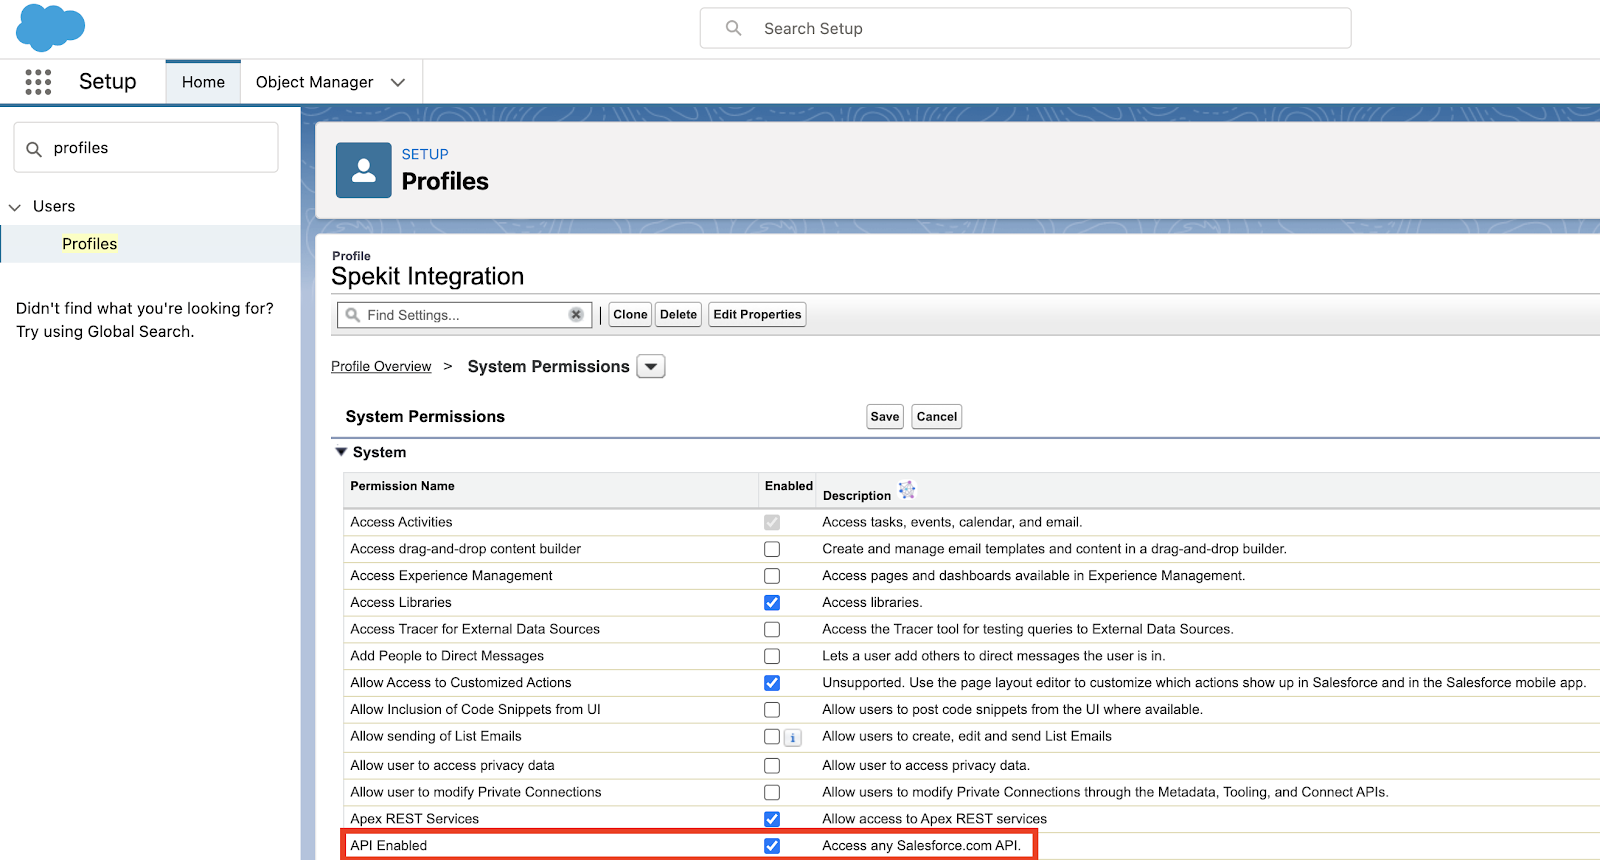Click the Find Settings magnifier icon
This screenshot has height=860, width=1600.
coord(352,315)
